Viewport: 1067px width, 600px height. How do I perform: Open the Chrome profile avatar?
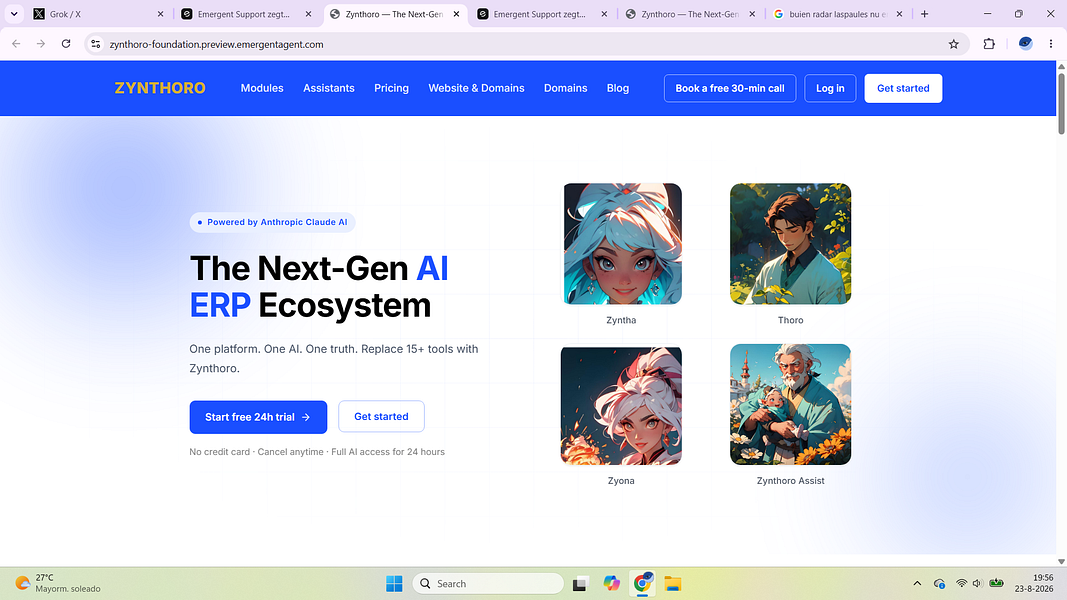(x=1025, y=44)
